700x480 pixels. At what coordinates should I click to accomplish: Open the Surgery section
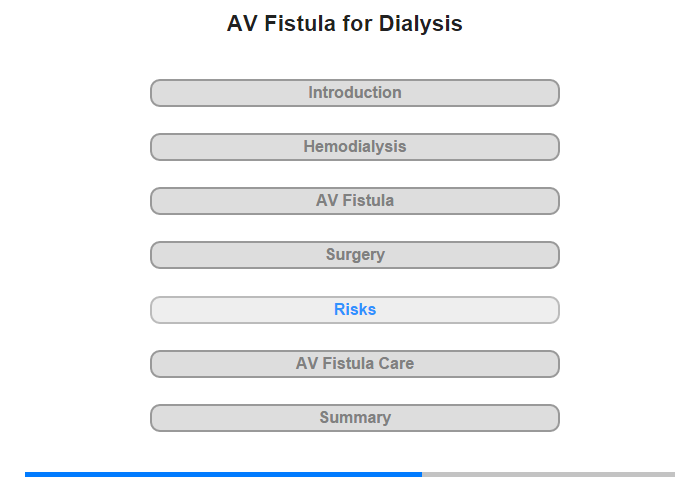[354, 255]
